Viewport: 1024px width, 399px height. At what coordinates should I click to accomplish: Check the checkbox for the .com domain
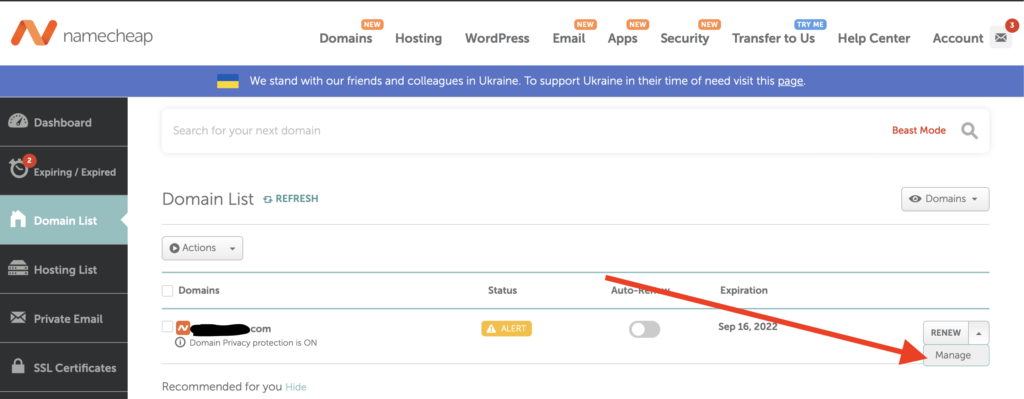point(168,327)
